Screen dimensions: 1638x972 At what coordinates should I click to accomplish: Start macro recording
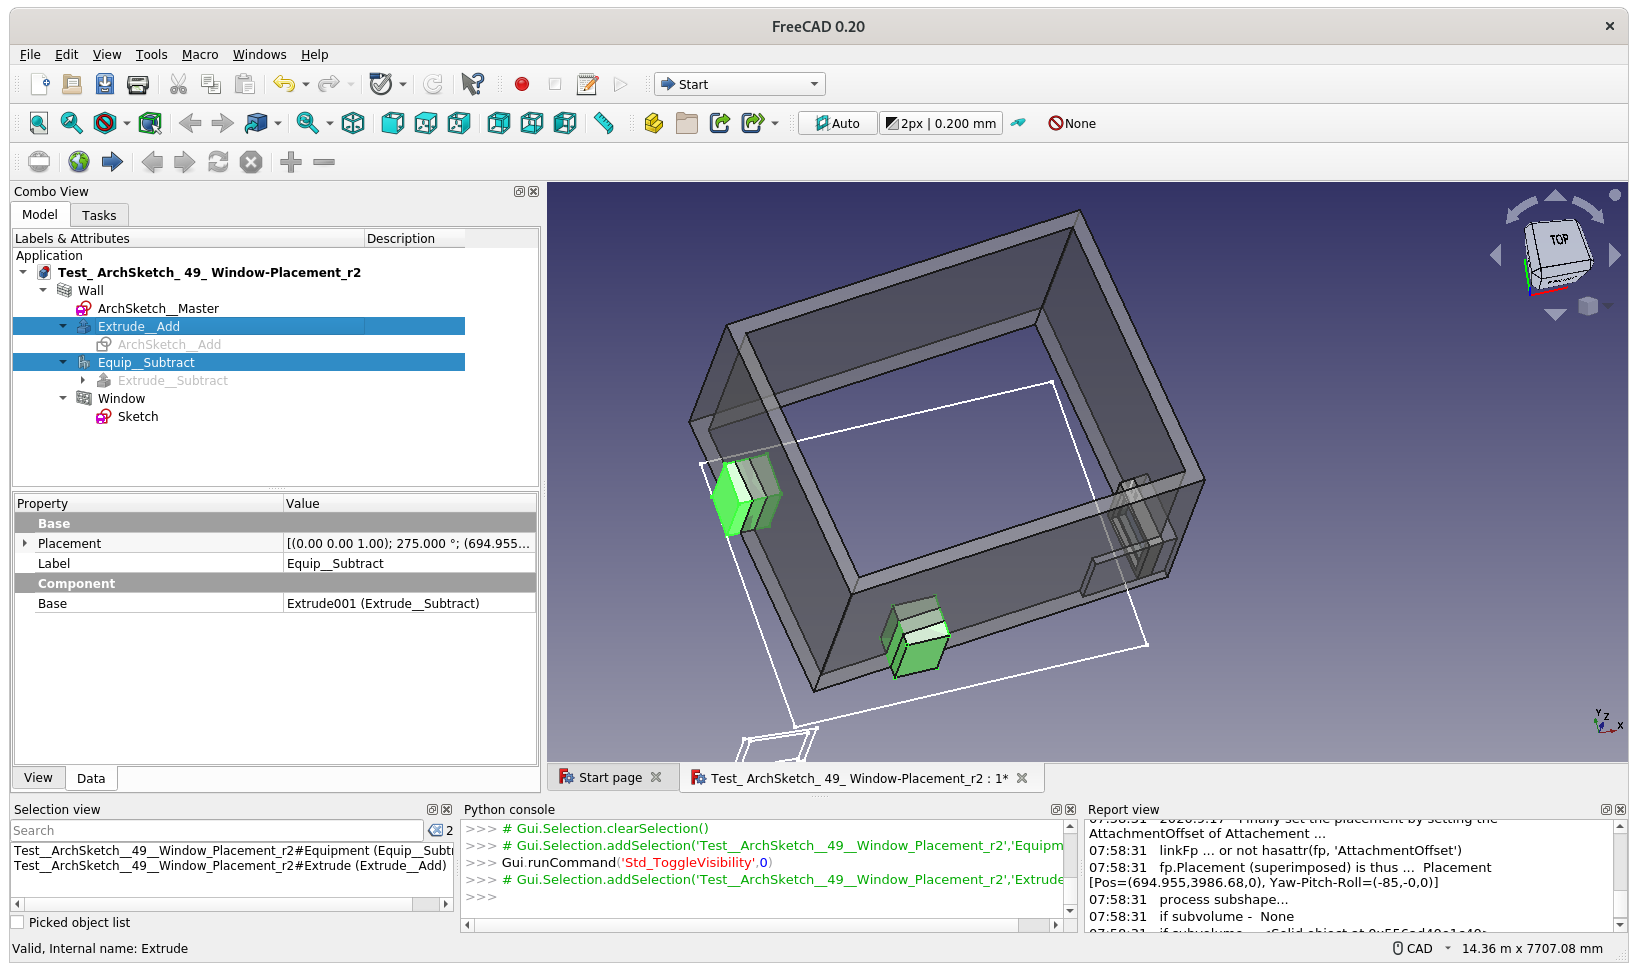click(x=521, y=84)
